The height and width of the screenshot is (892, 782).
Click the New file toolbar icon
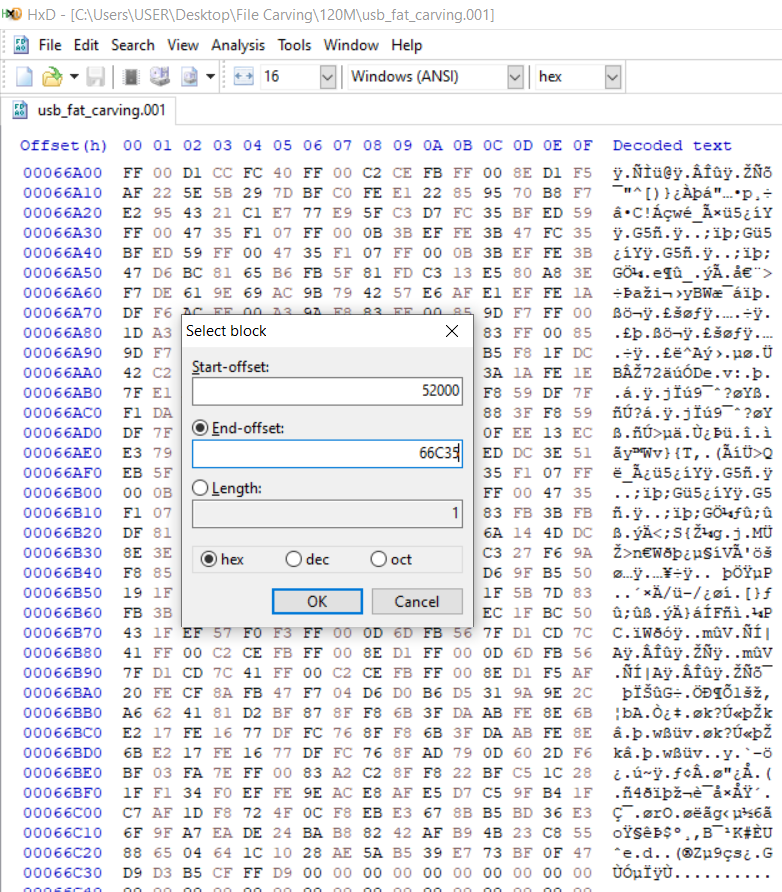point(24,77)
